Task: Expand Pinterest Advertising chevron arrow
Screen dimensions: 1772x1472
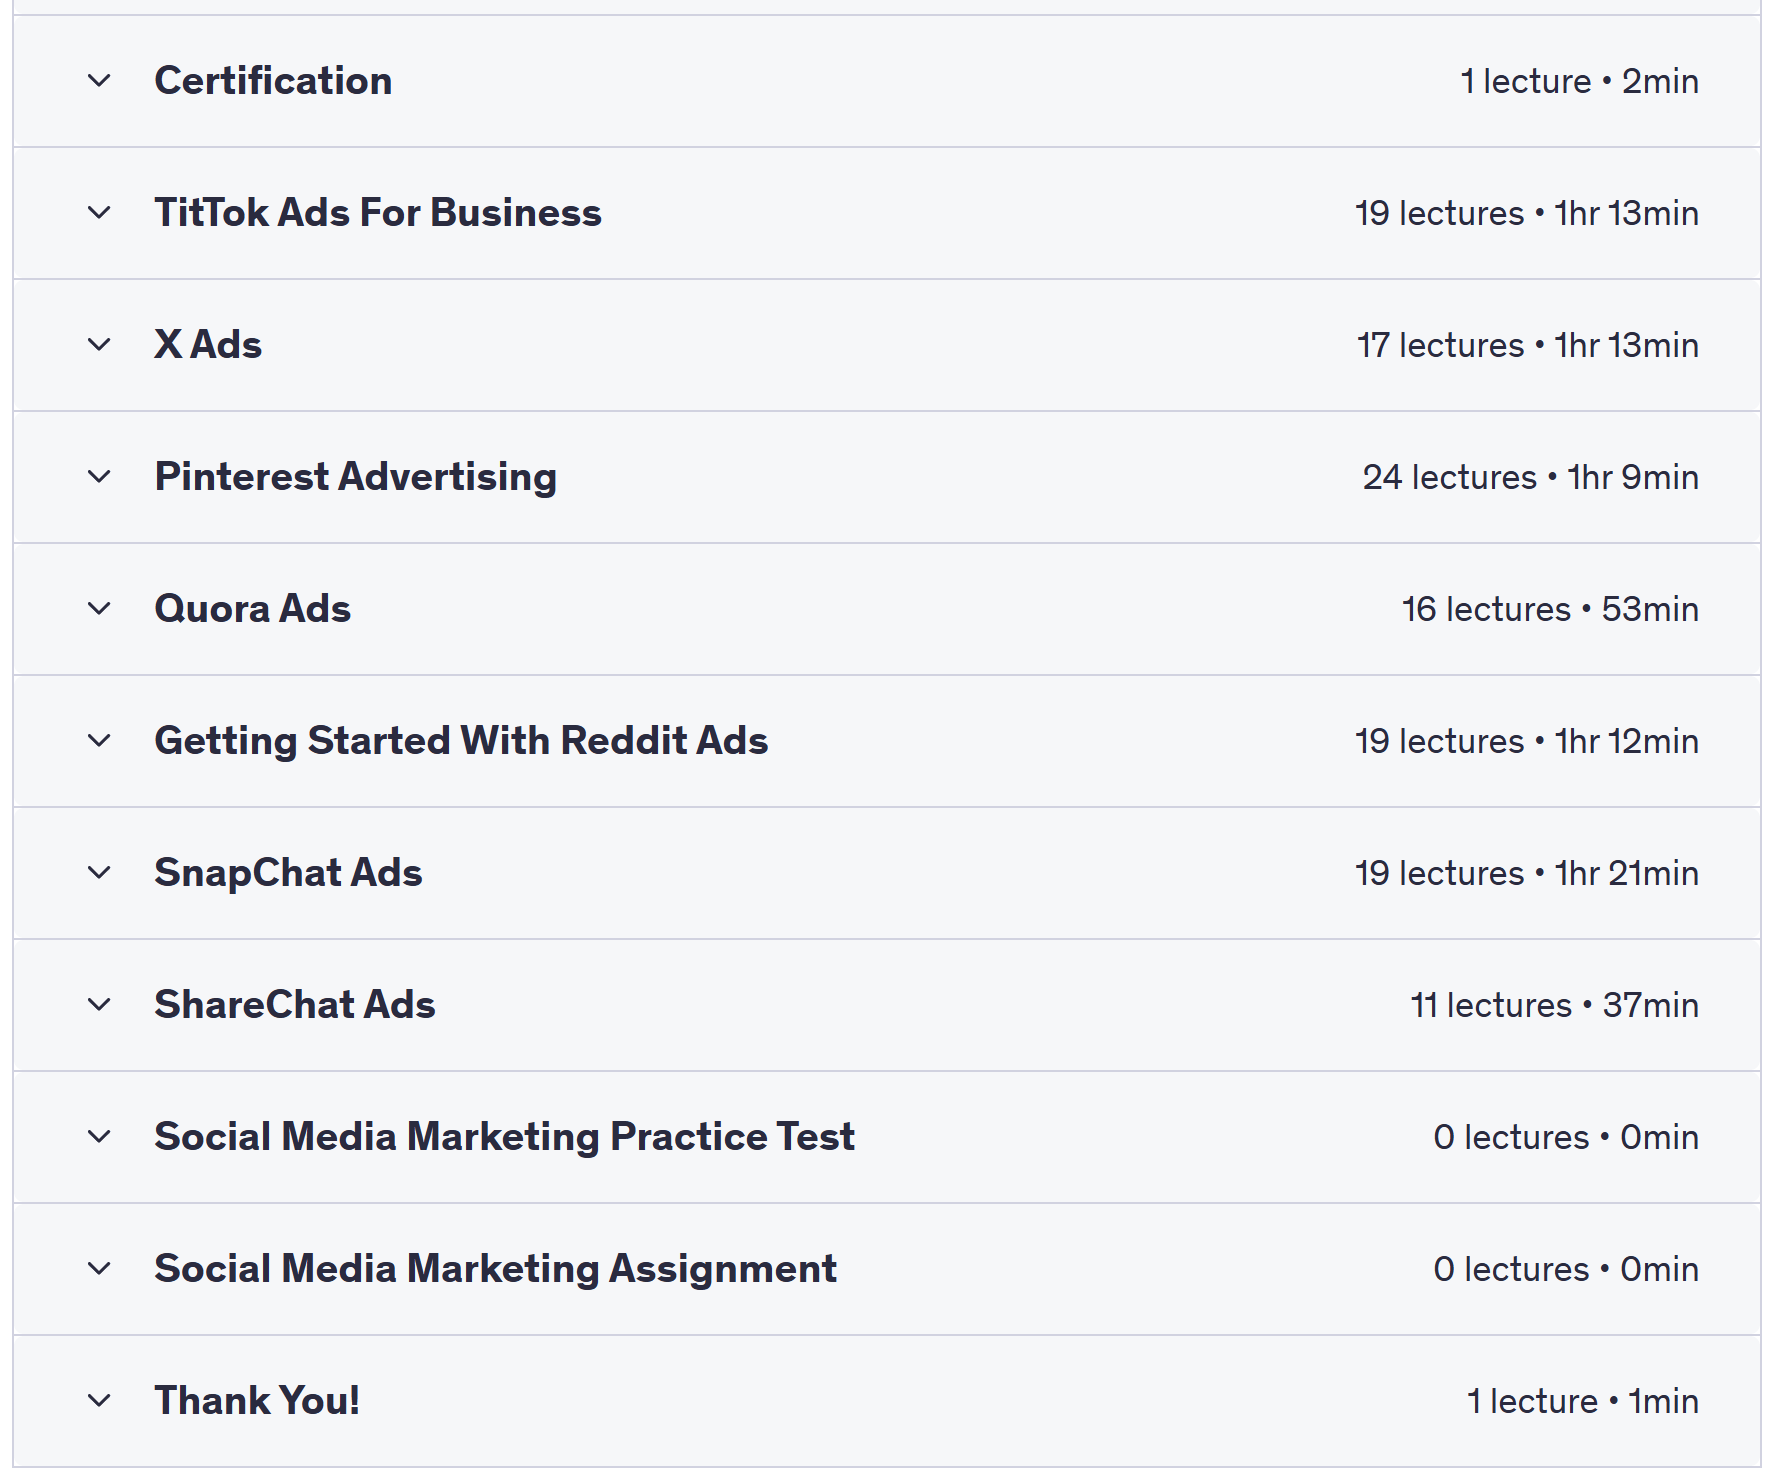Action: 99,477
